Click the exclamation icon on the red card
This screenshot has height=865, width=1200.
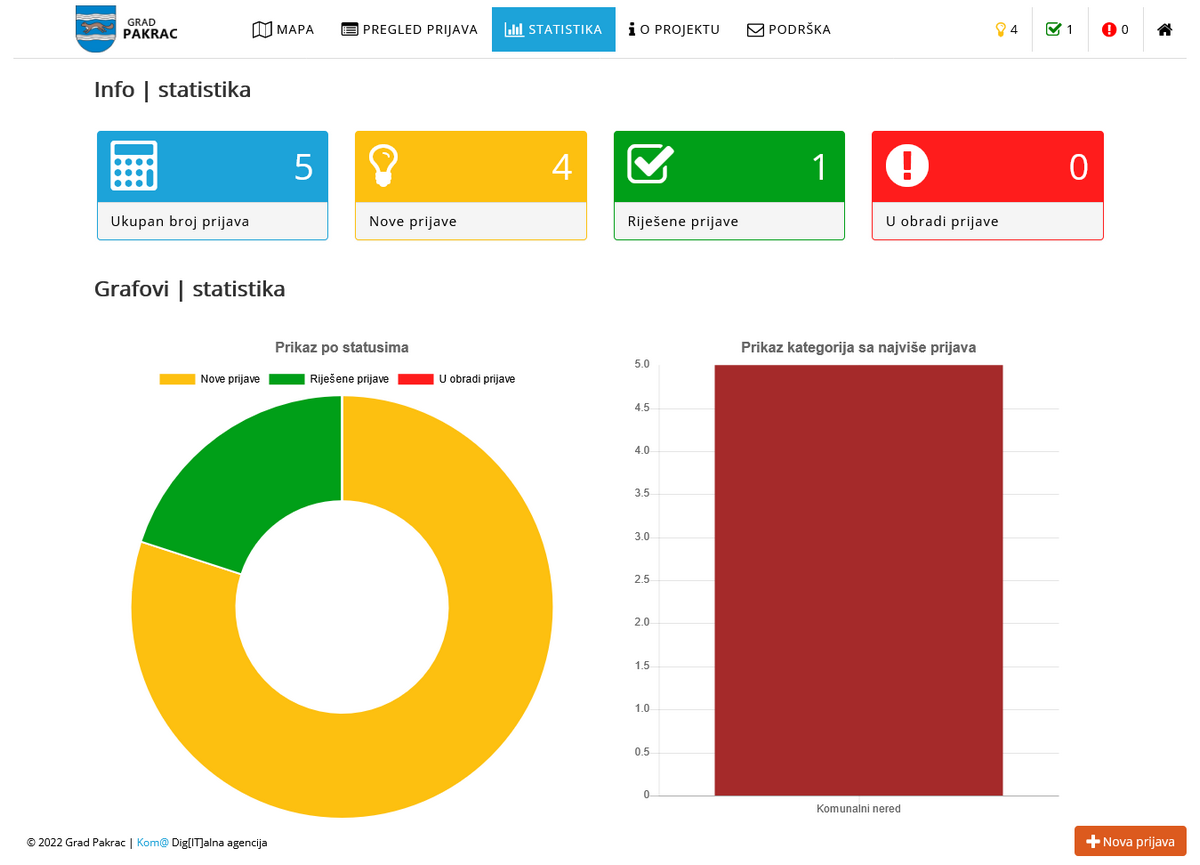pyautogui.click(x=907, y=166)
